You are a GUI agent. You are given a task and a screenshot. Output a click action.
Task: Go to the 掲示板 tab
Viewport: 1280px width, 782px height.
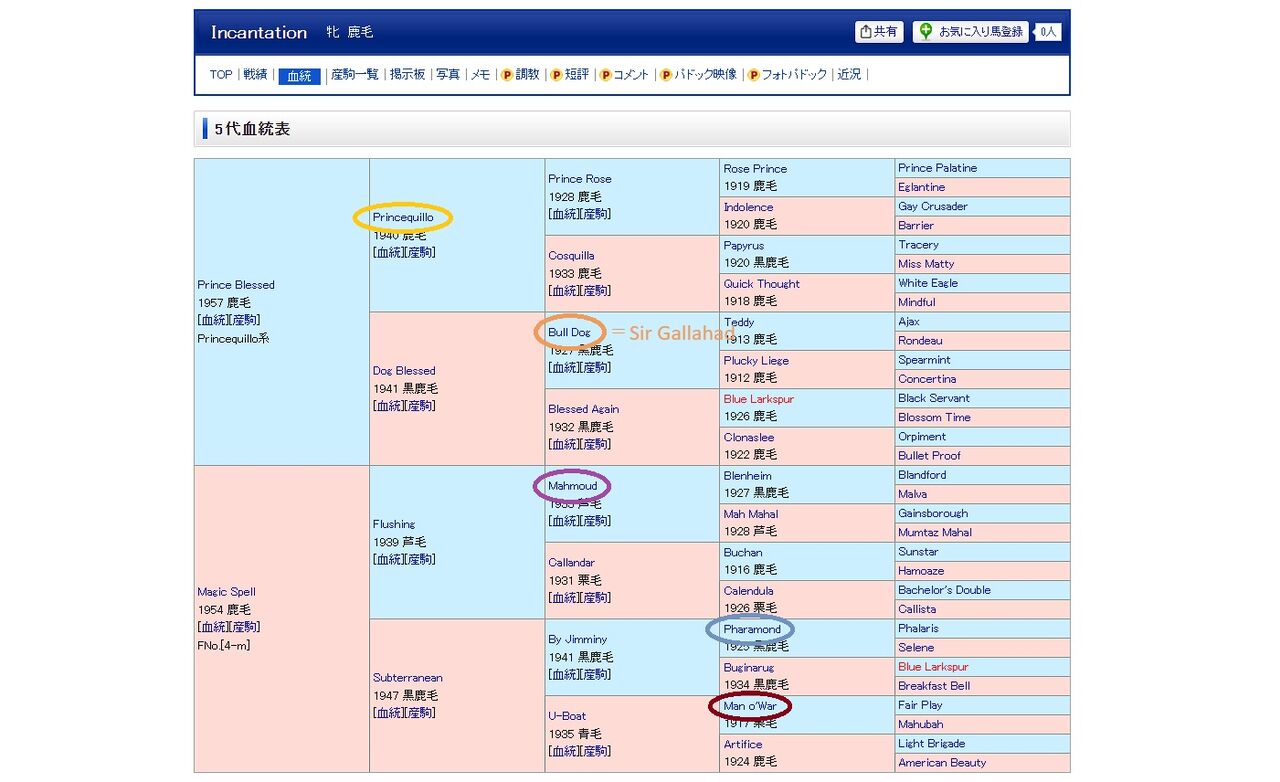click(407, 75)
